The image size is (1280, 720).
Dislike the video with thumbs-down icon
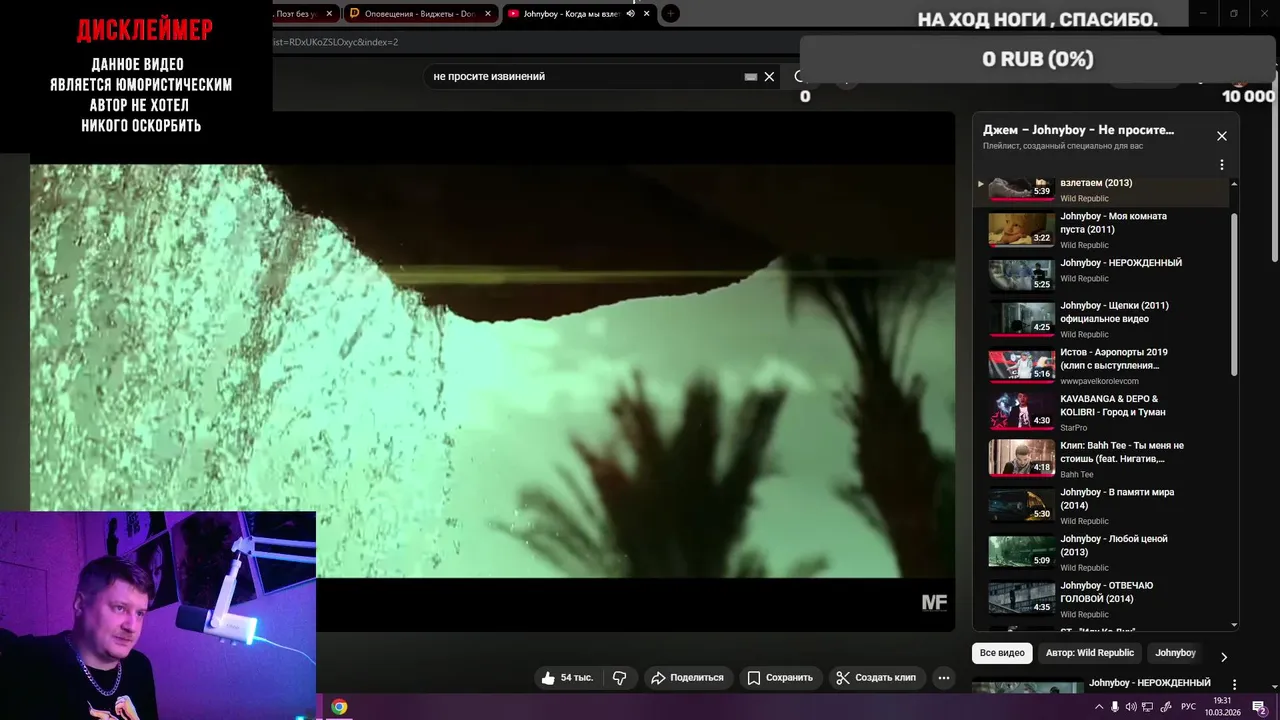620,678
